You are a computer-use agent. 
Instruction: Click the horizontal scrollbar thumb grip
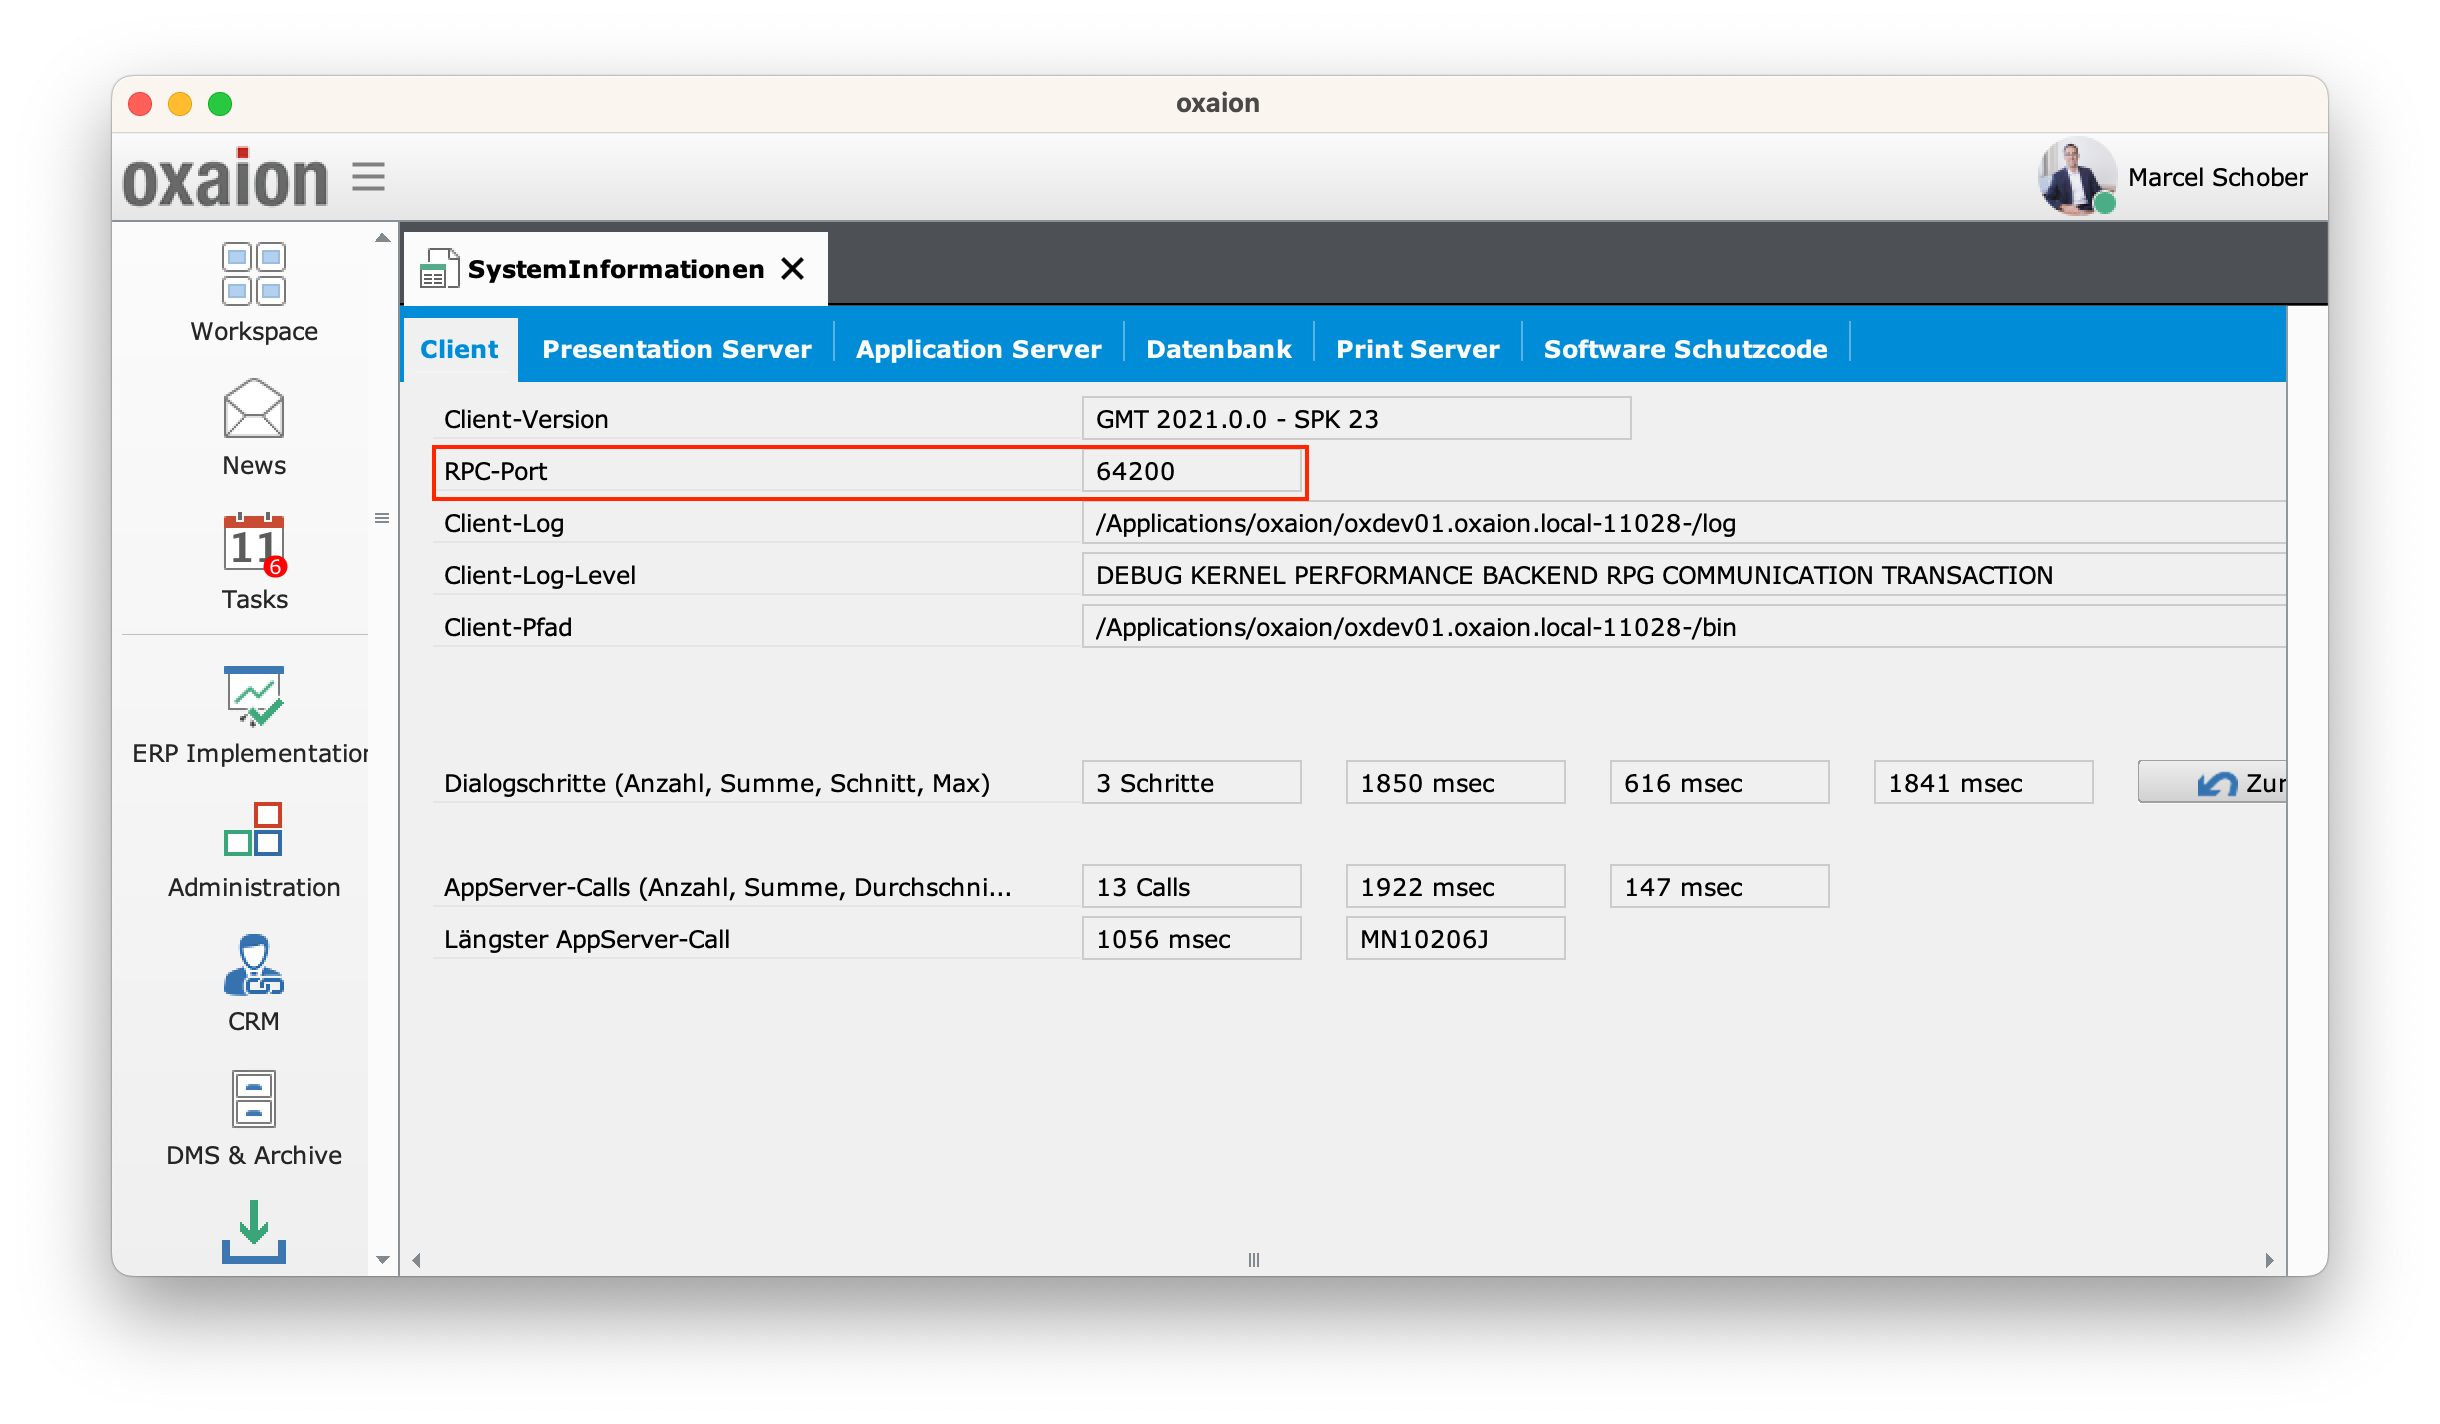click(1254, 1260)
